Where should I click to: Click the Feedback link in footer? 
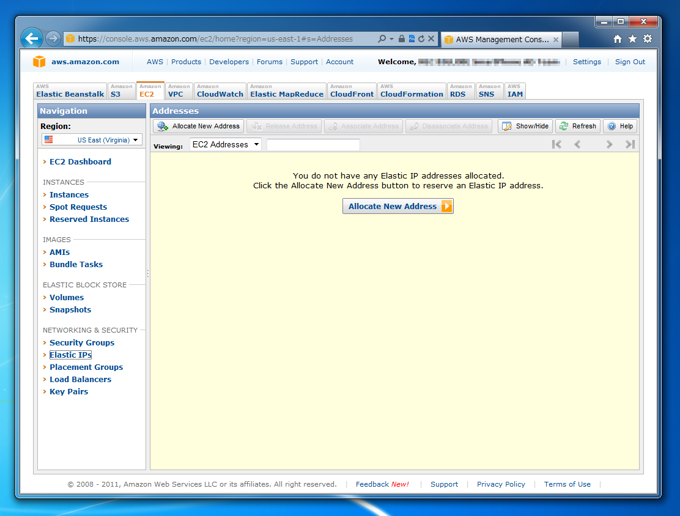coord(372,484)
